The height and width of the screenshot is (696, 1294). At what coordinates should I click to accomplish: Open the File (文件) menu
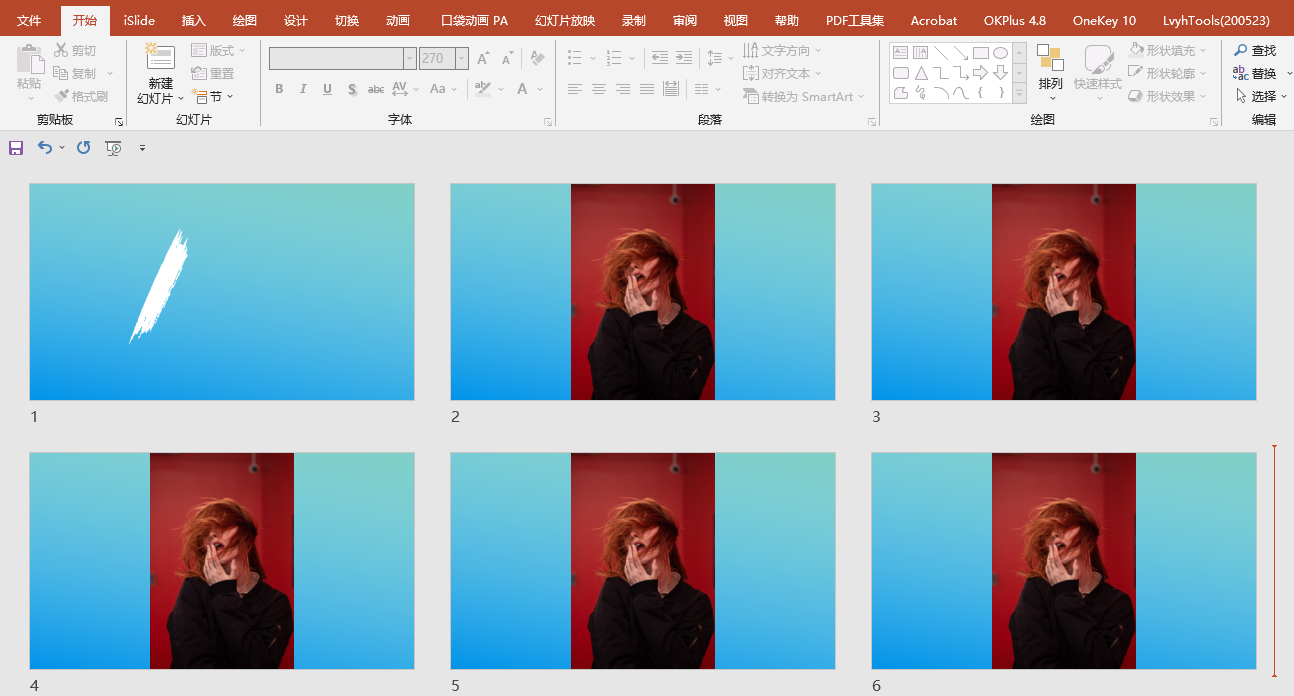coord(29,20)
